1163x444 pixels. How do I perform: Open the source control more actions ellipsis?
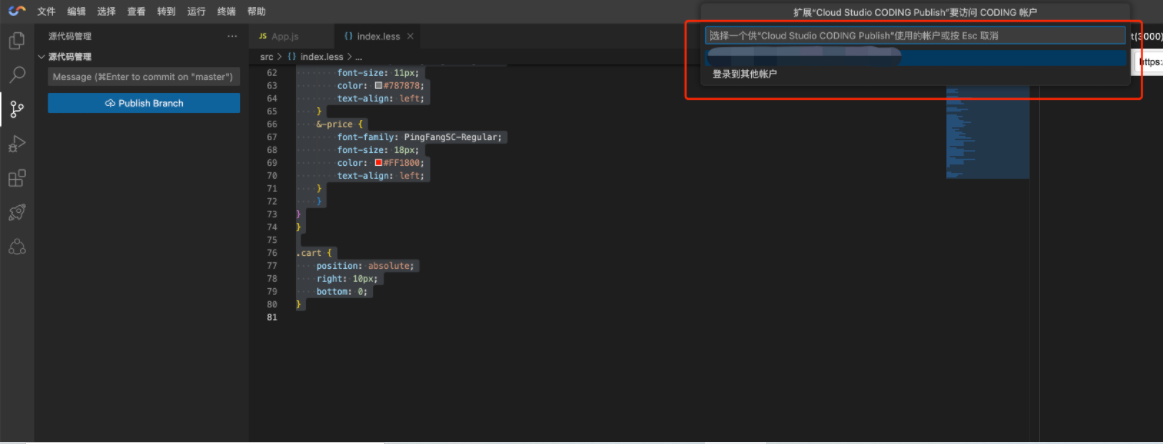point(232,37)
